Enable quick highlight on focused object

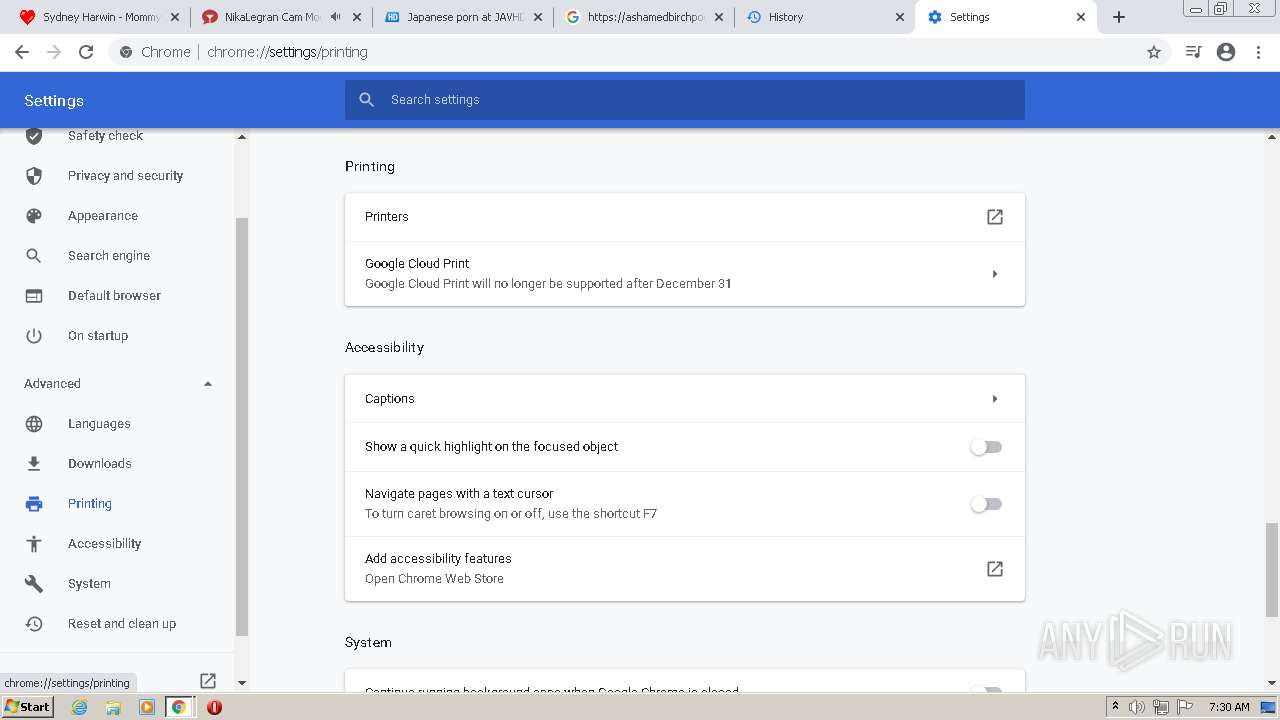pos(986,447)
